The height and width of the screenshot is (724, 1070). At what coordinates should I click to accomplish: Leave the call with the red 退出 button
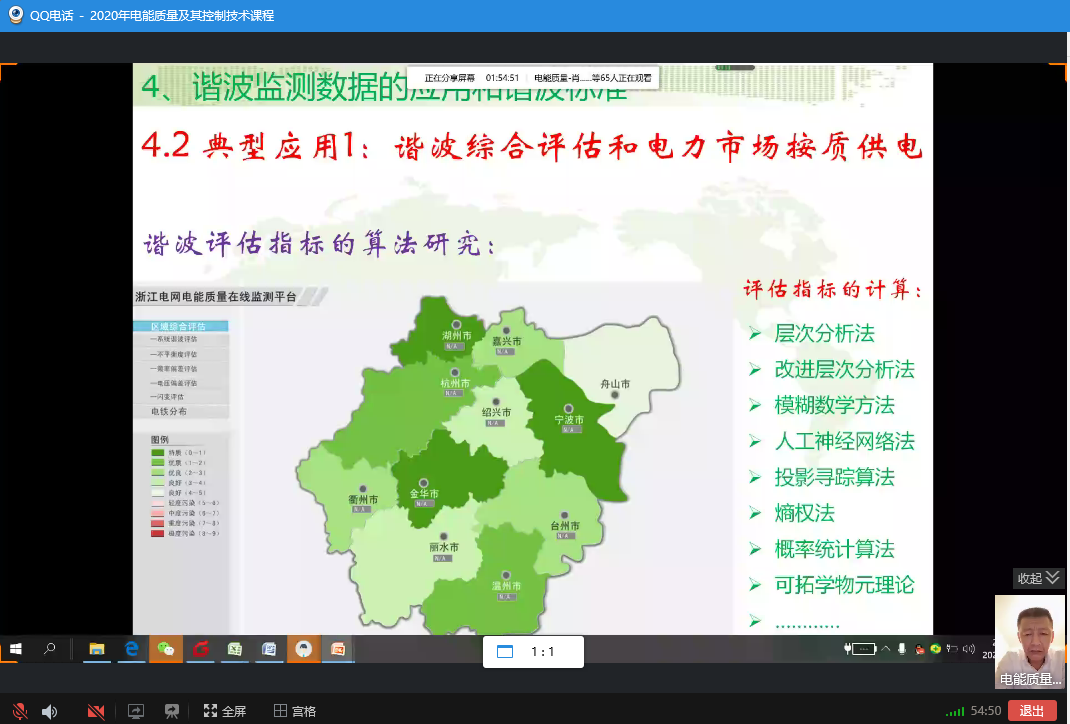[x=1031, y=711]
